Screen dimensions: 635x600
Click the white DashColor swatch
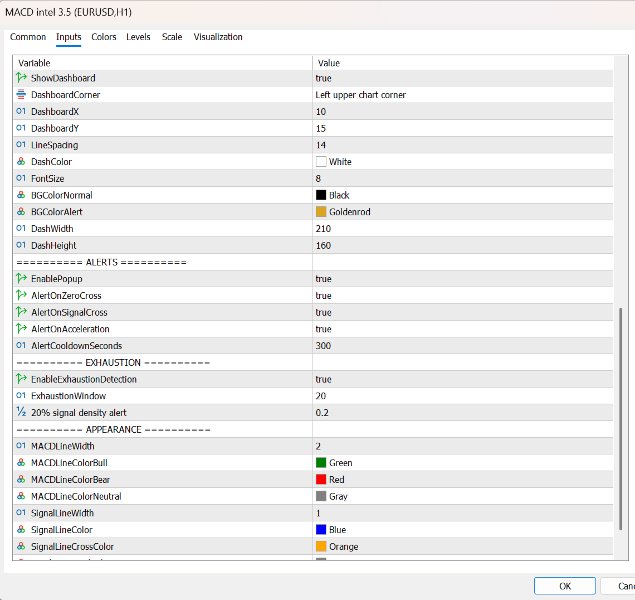click(x=321, y=162)
